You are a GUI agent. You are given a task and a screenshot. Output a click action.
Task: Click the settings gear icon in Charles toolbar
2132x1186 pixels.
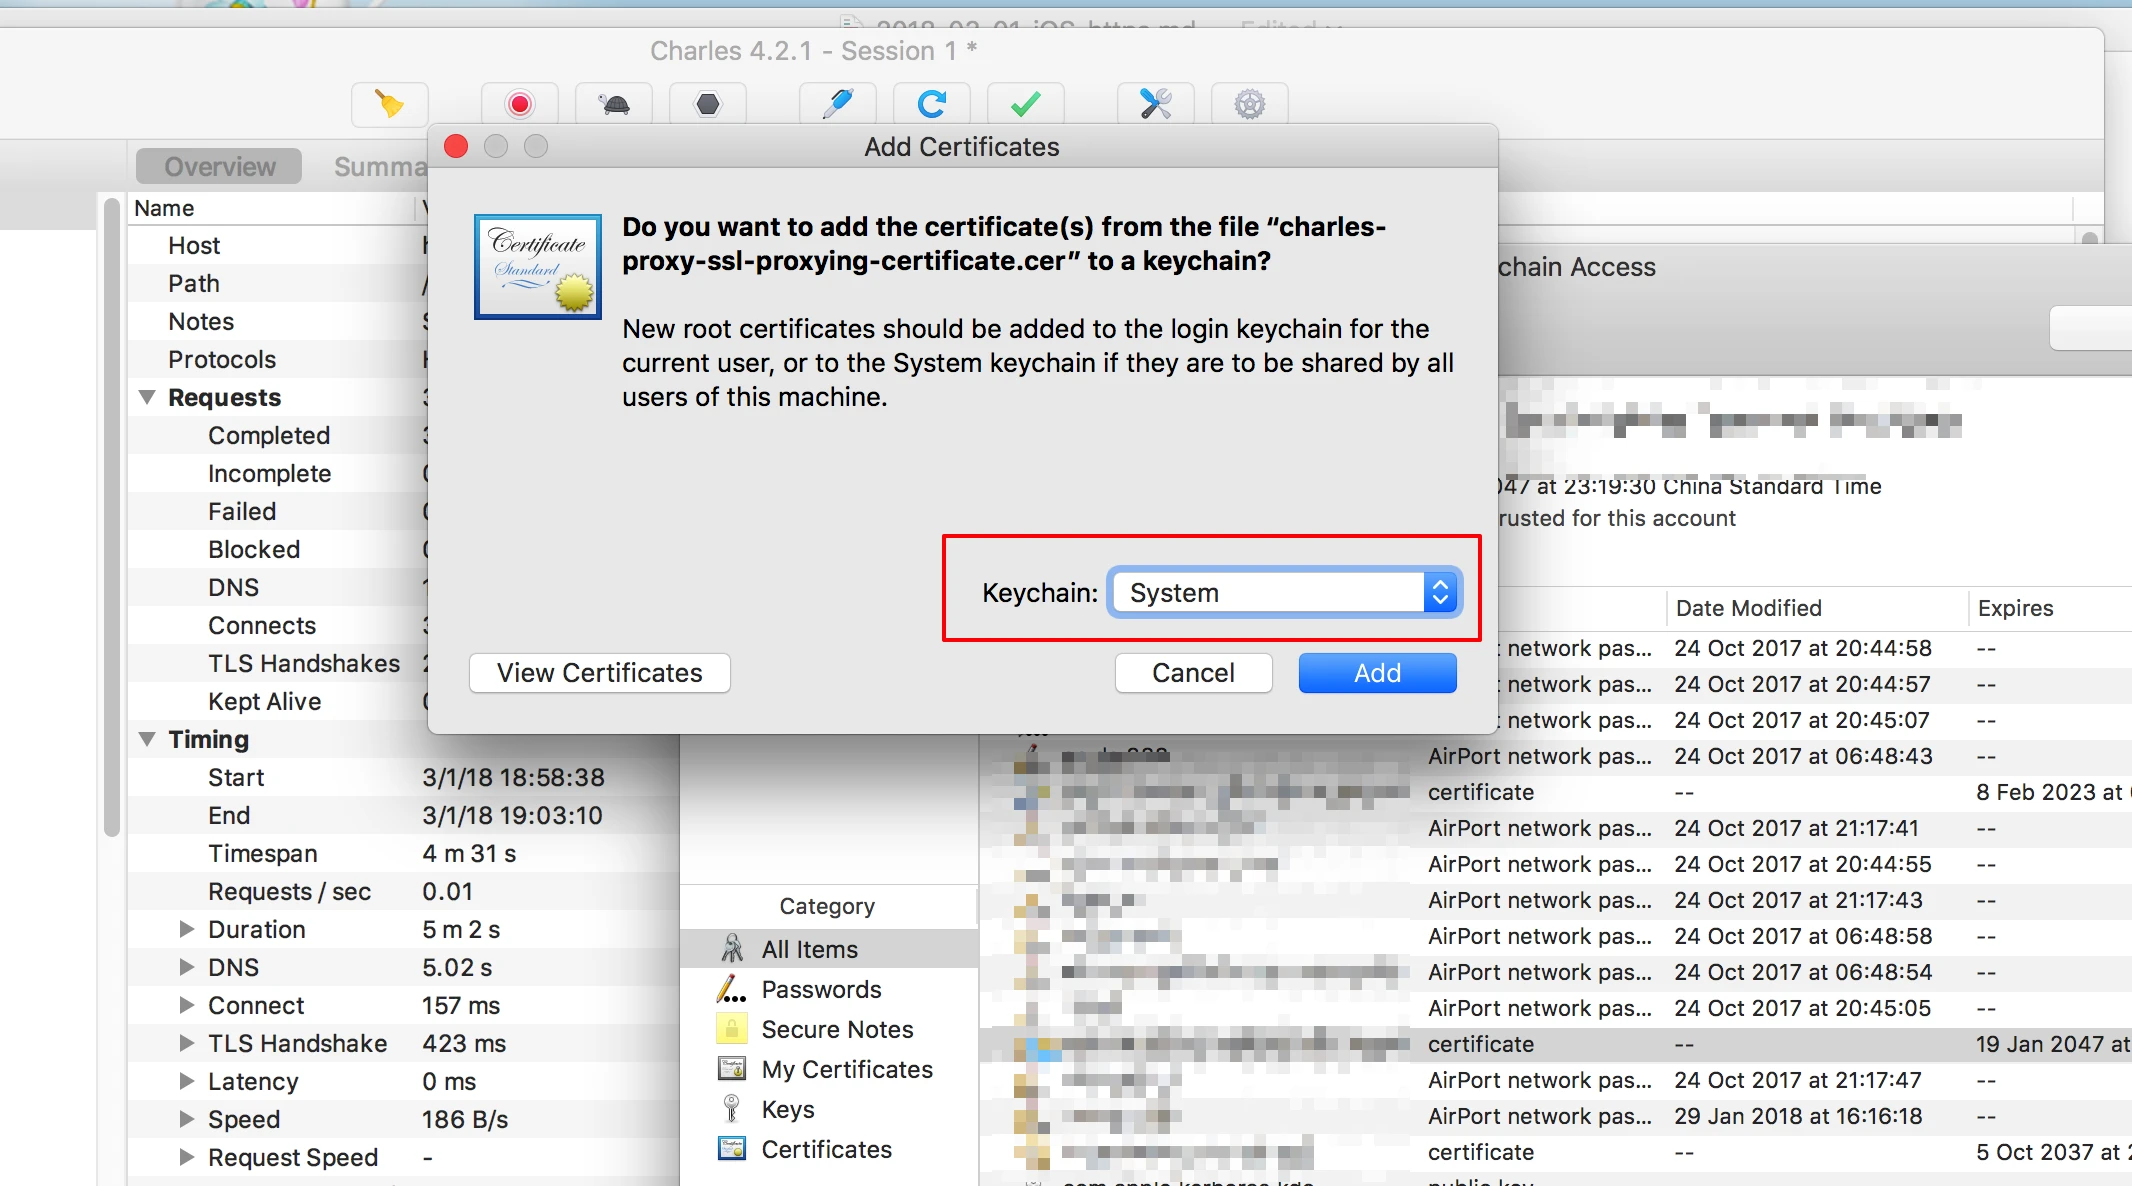click(x=1249, y=101)
